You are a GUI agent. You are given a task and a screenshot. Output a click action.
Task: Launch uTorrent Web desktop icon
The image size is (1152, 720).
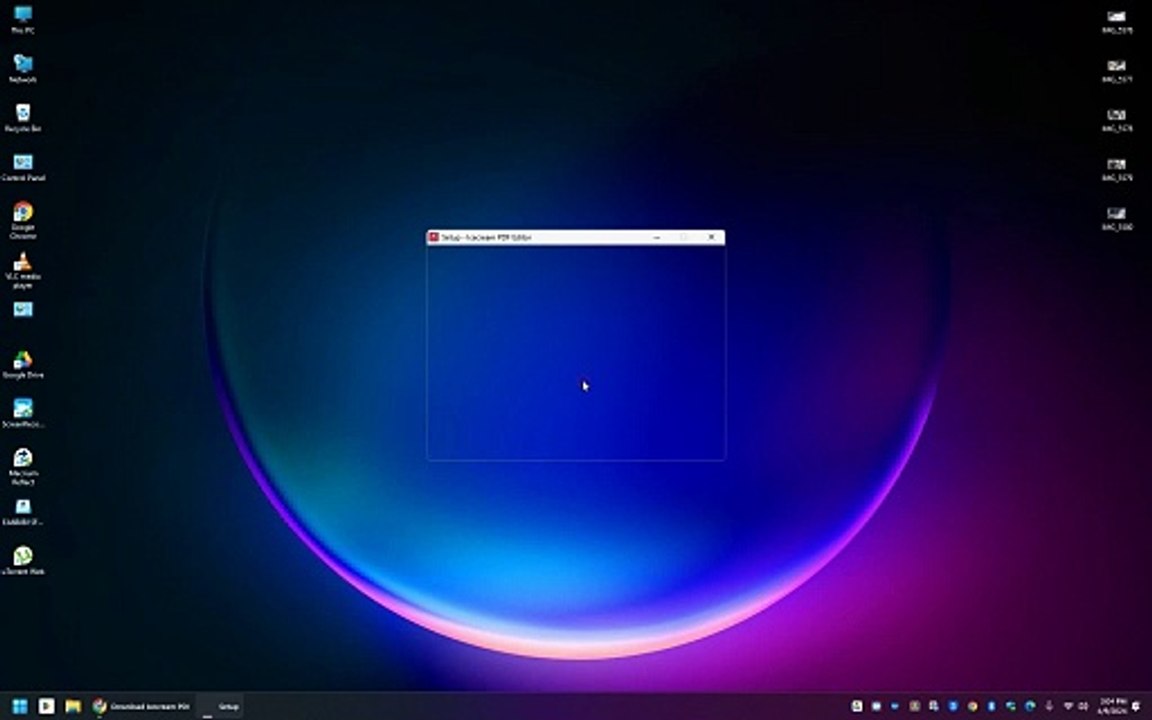23,561
